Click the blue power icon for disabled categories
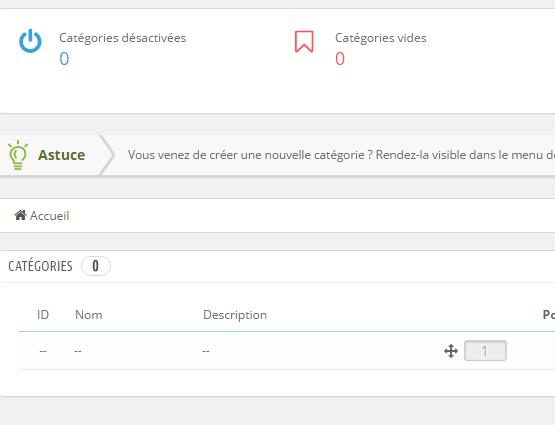Viewport: 555px width, 425px height. (30, 41)
